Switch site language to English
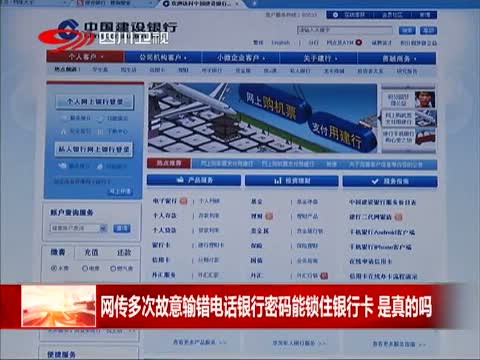This screenshot has width=480, height=360. (x=280, y=43)
